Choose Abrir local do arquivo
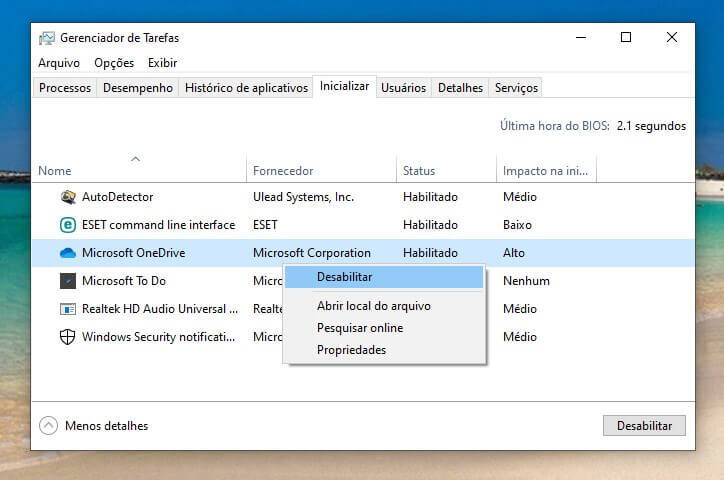 (x=384, y=306)
